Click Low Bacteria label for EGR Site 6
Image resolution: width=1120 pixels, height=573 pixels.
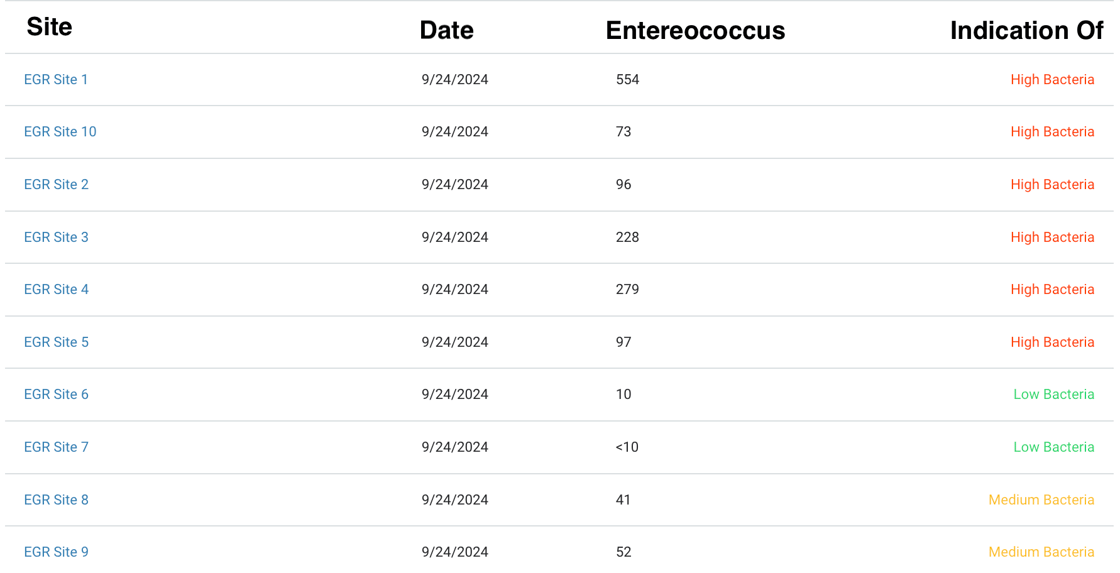point(1054,394)
